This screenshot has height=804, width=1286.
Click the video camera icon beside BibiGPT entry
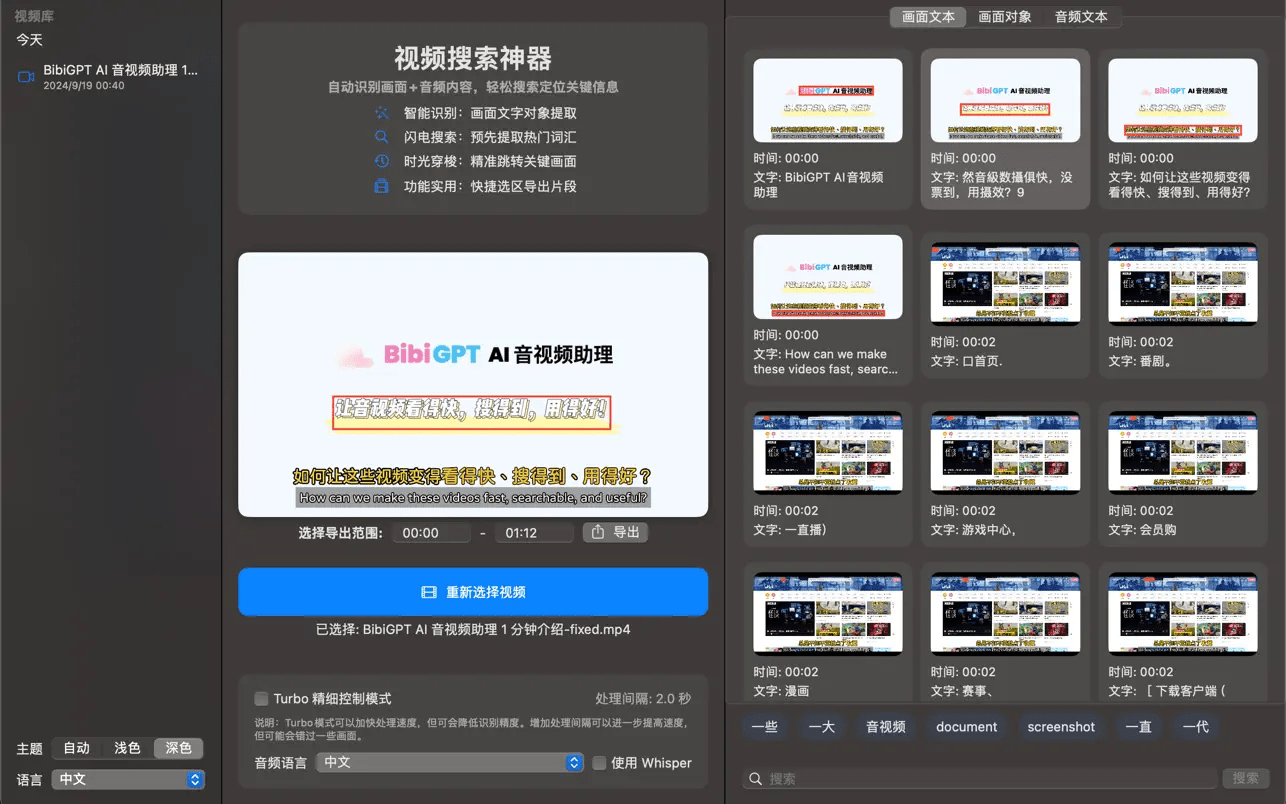[27, 77]
